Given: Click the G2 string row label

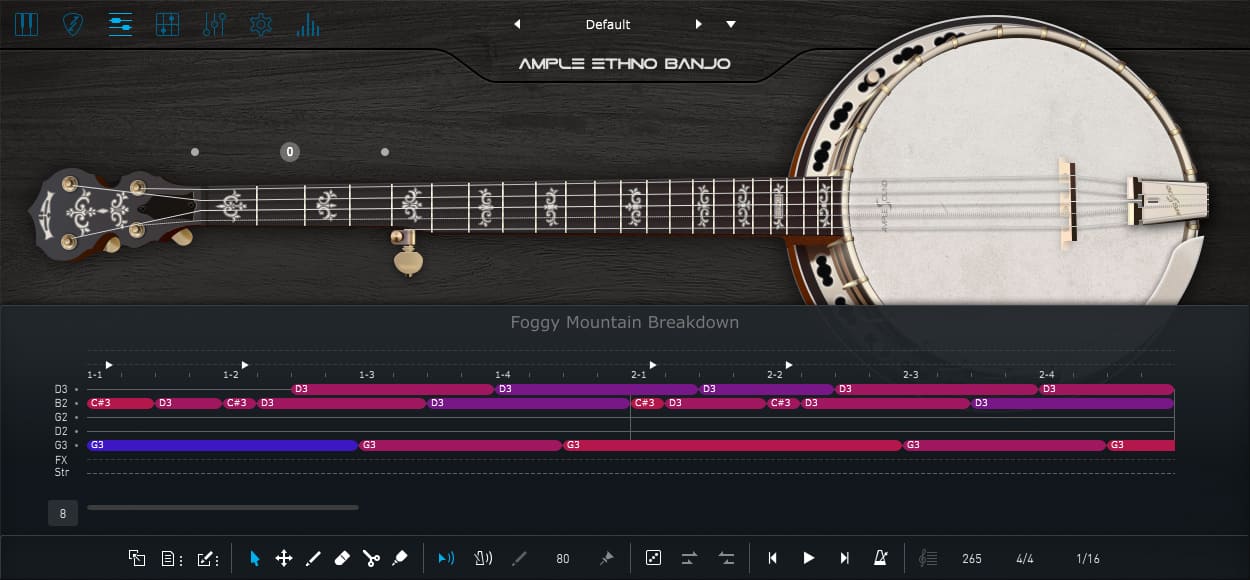Looking at the screenshot, I should point(61,417).
